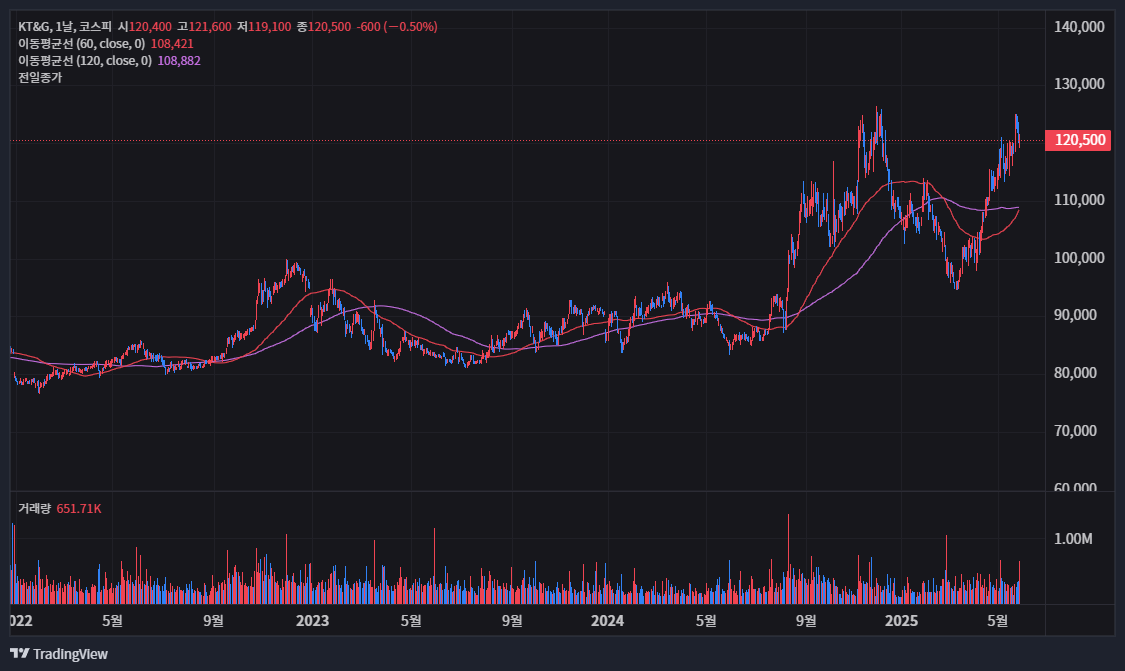Click the change text -600 (-0.50%)

click(397, 27)
